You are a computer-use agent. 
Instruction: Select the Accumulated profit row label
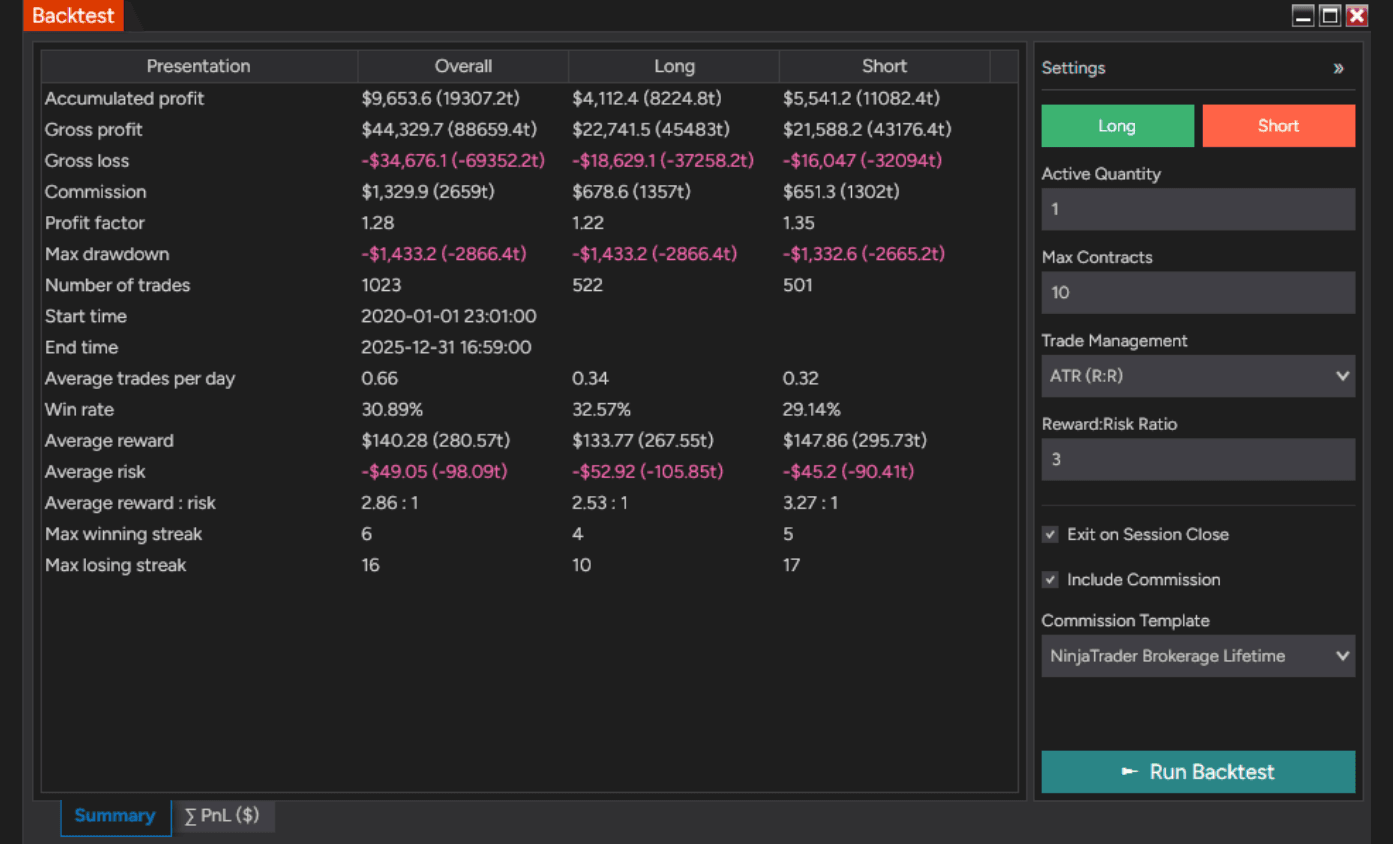tap(125, 99)
